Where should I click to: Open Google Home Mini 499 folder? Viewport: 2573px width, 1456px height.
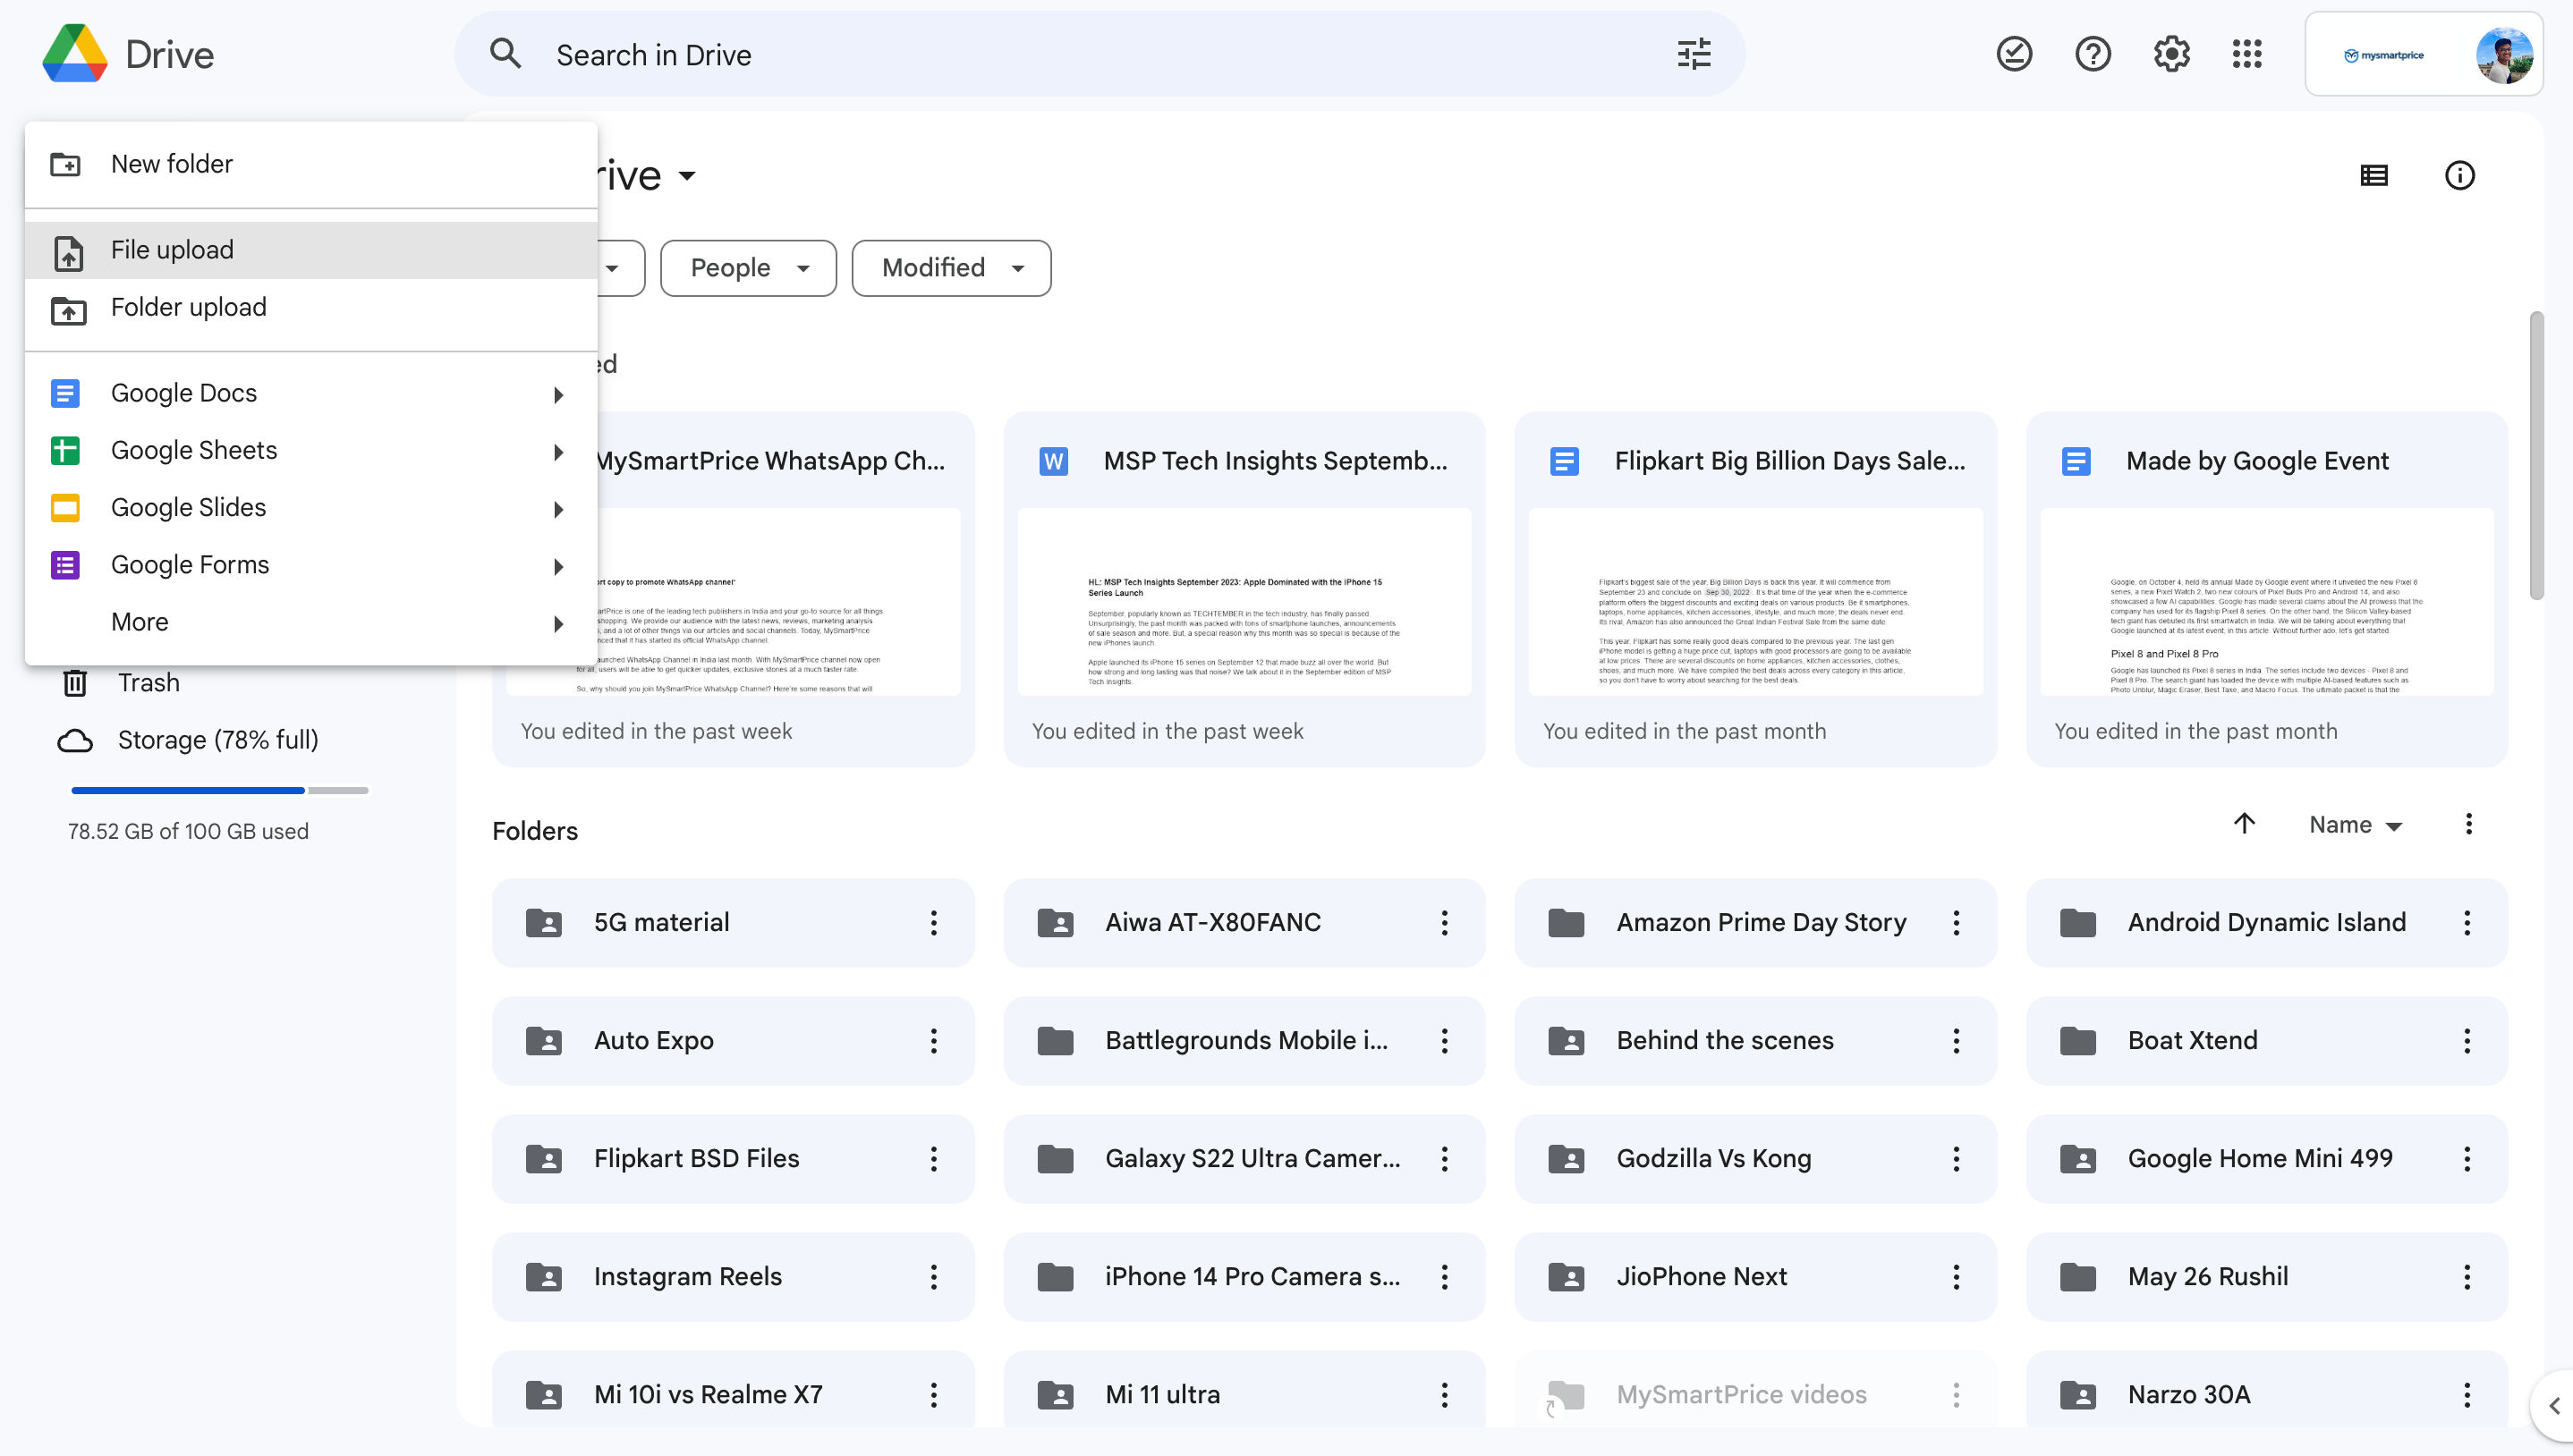coord(2266,1158)
